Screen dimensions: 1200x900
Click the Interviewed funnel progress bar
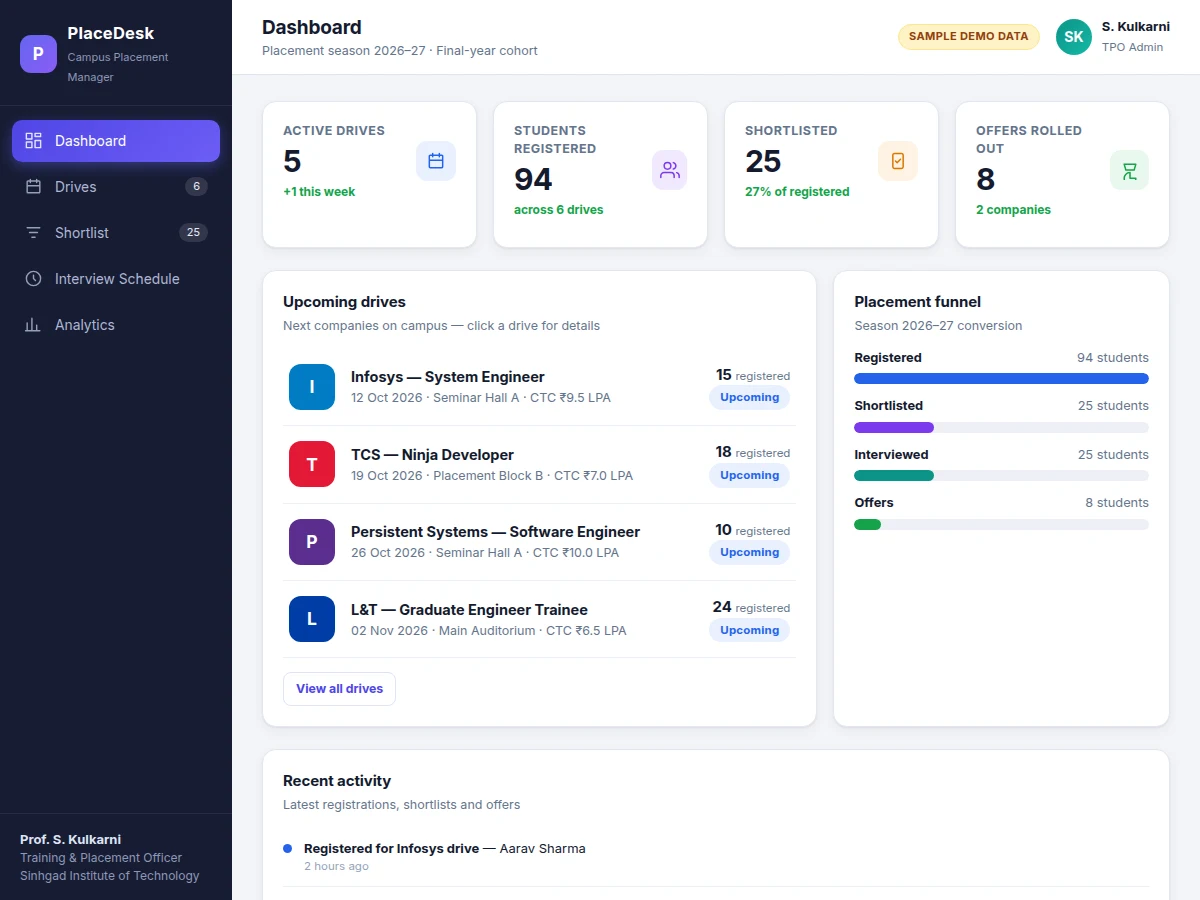[x=1001, y=476]
